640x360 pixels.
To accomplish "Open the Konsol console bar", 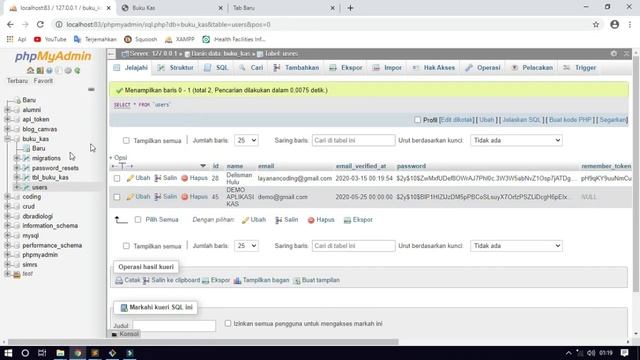I will [x=125, y=334].
